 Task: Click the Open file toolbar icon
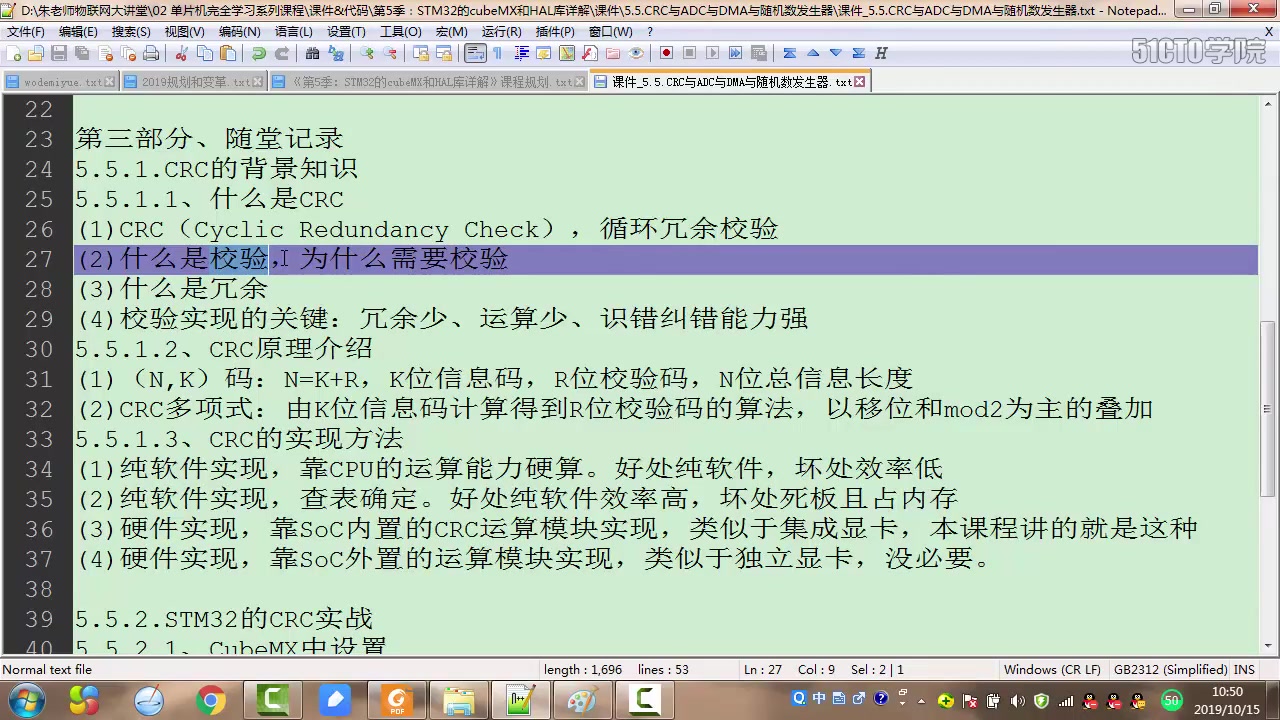point(35,53)
